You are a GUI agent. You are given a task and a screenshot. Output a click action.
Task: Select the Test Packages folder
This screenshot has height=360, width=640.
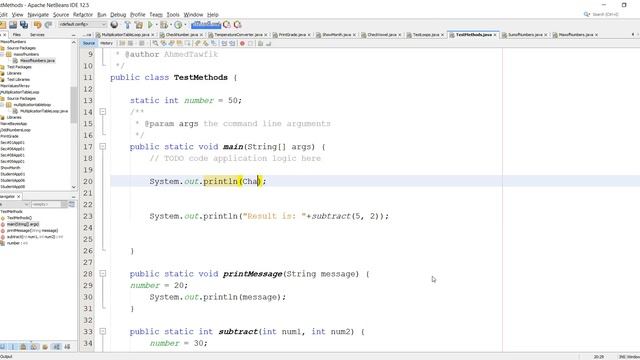tap(19, 67)
